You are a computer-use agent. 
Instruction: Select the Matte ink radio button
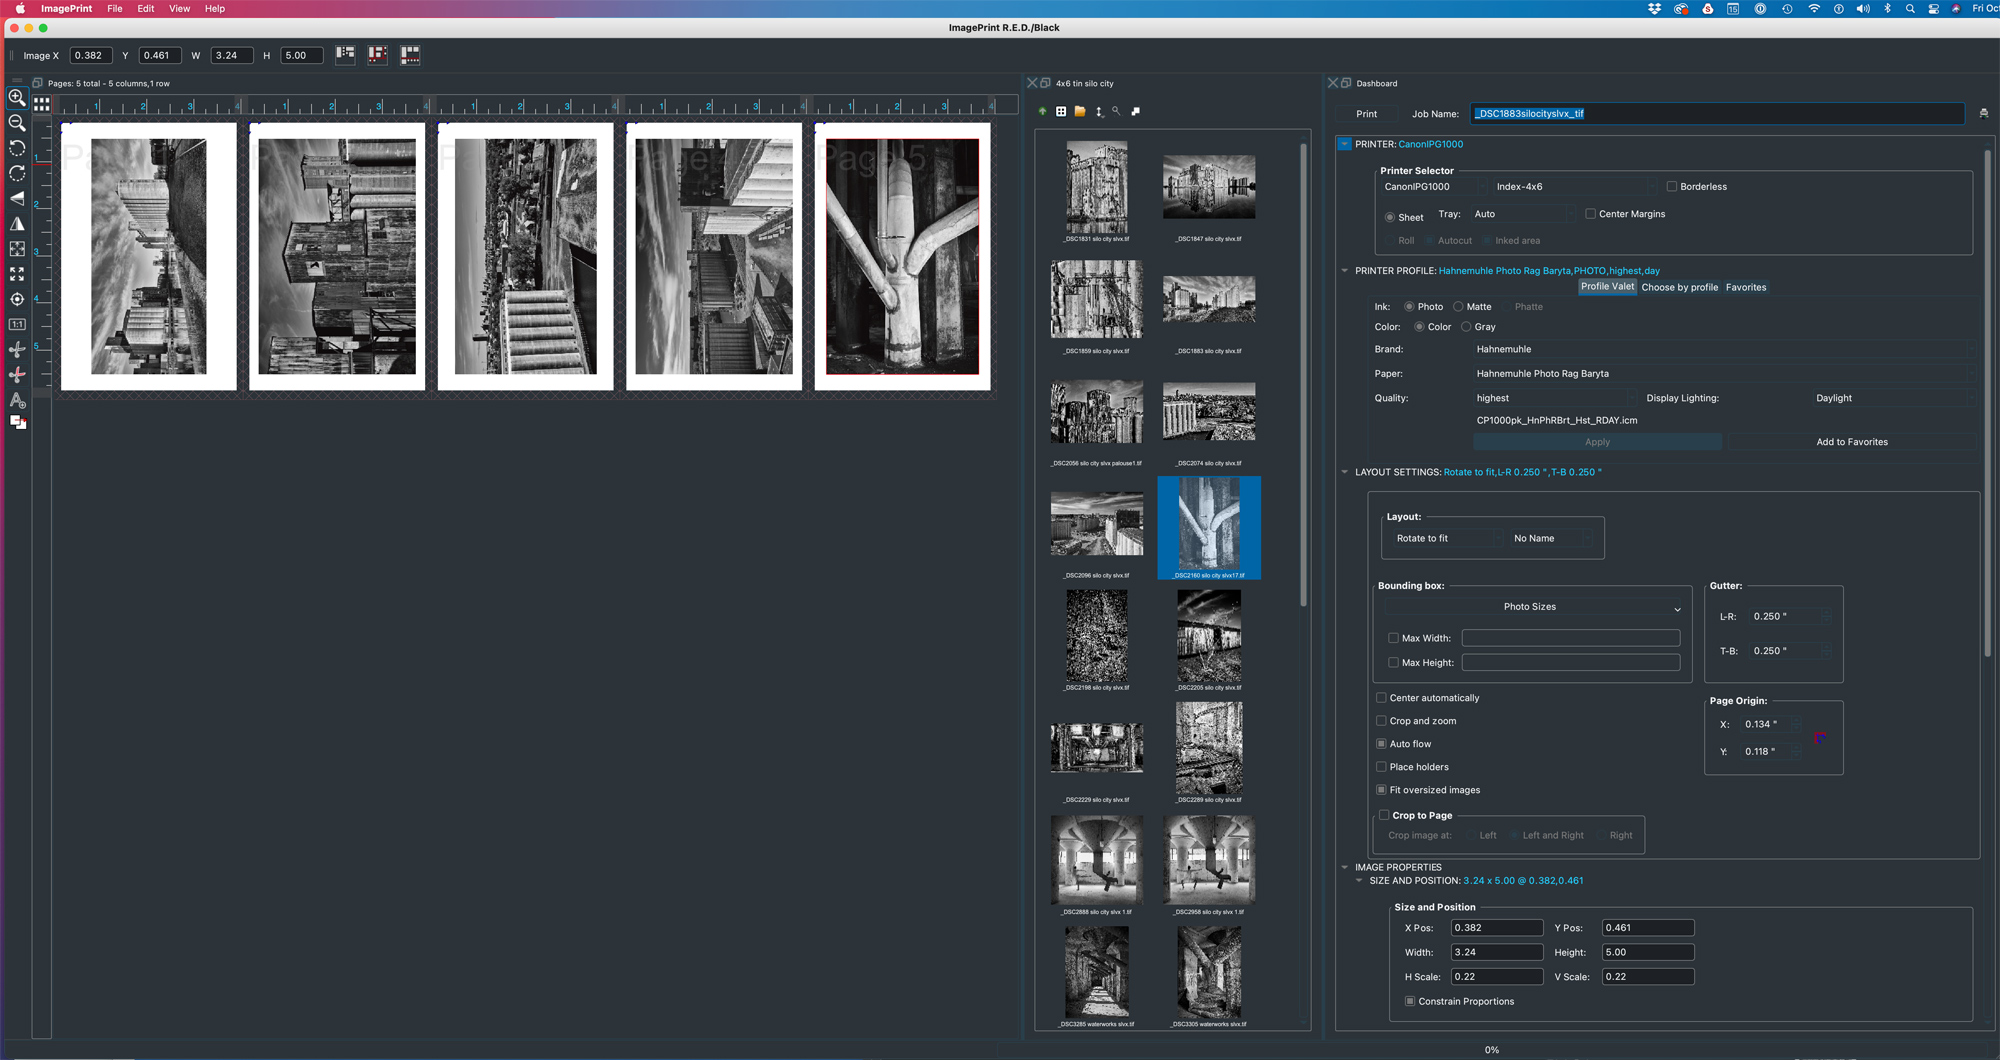tap(1458, 307)
